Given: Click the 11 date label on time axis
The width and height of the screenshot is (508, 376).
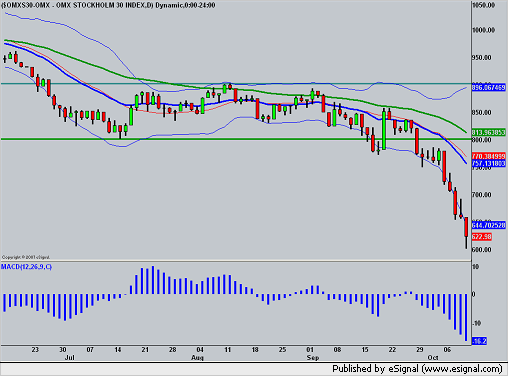Looking at the screenshot, I should pyautogui.click(x=228, y=350).
